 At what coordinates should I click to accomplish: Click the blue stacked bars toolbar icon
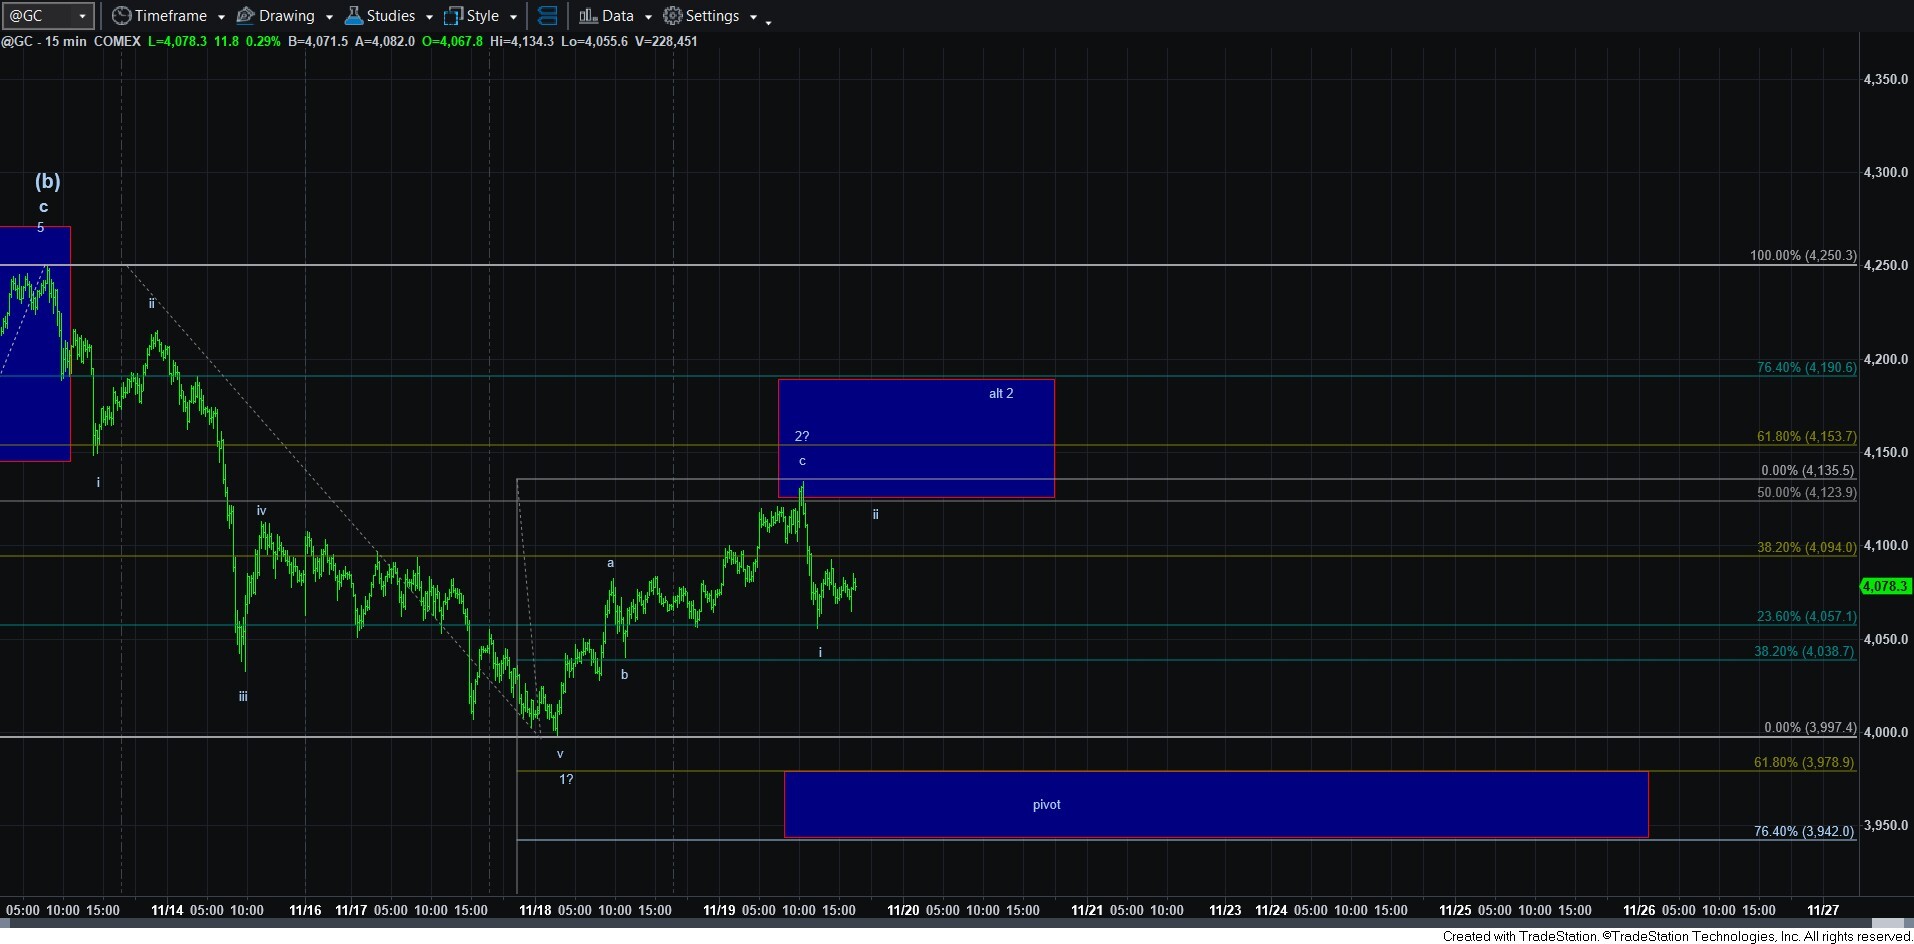pyautogui.click(x=547, y=16)
